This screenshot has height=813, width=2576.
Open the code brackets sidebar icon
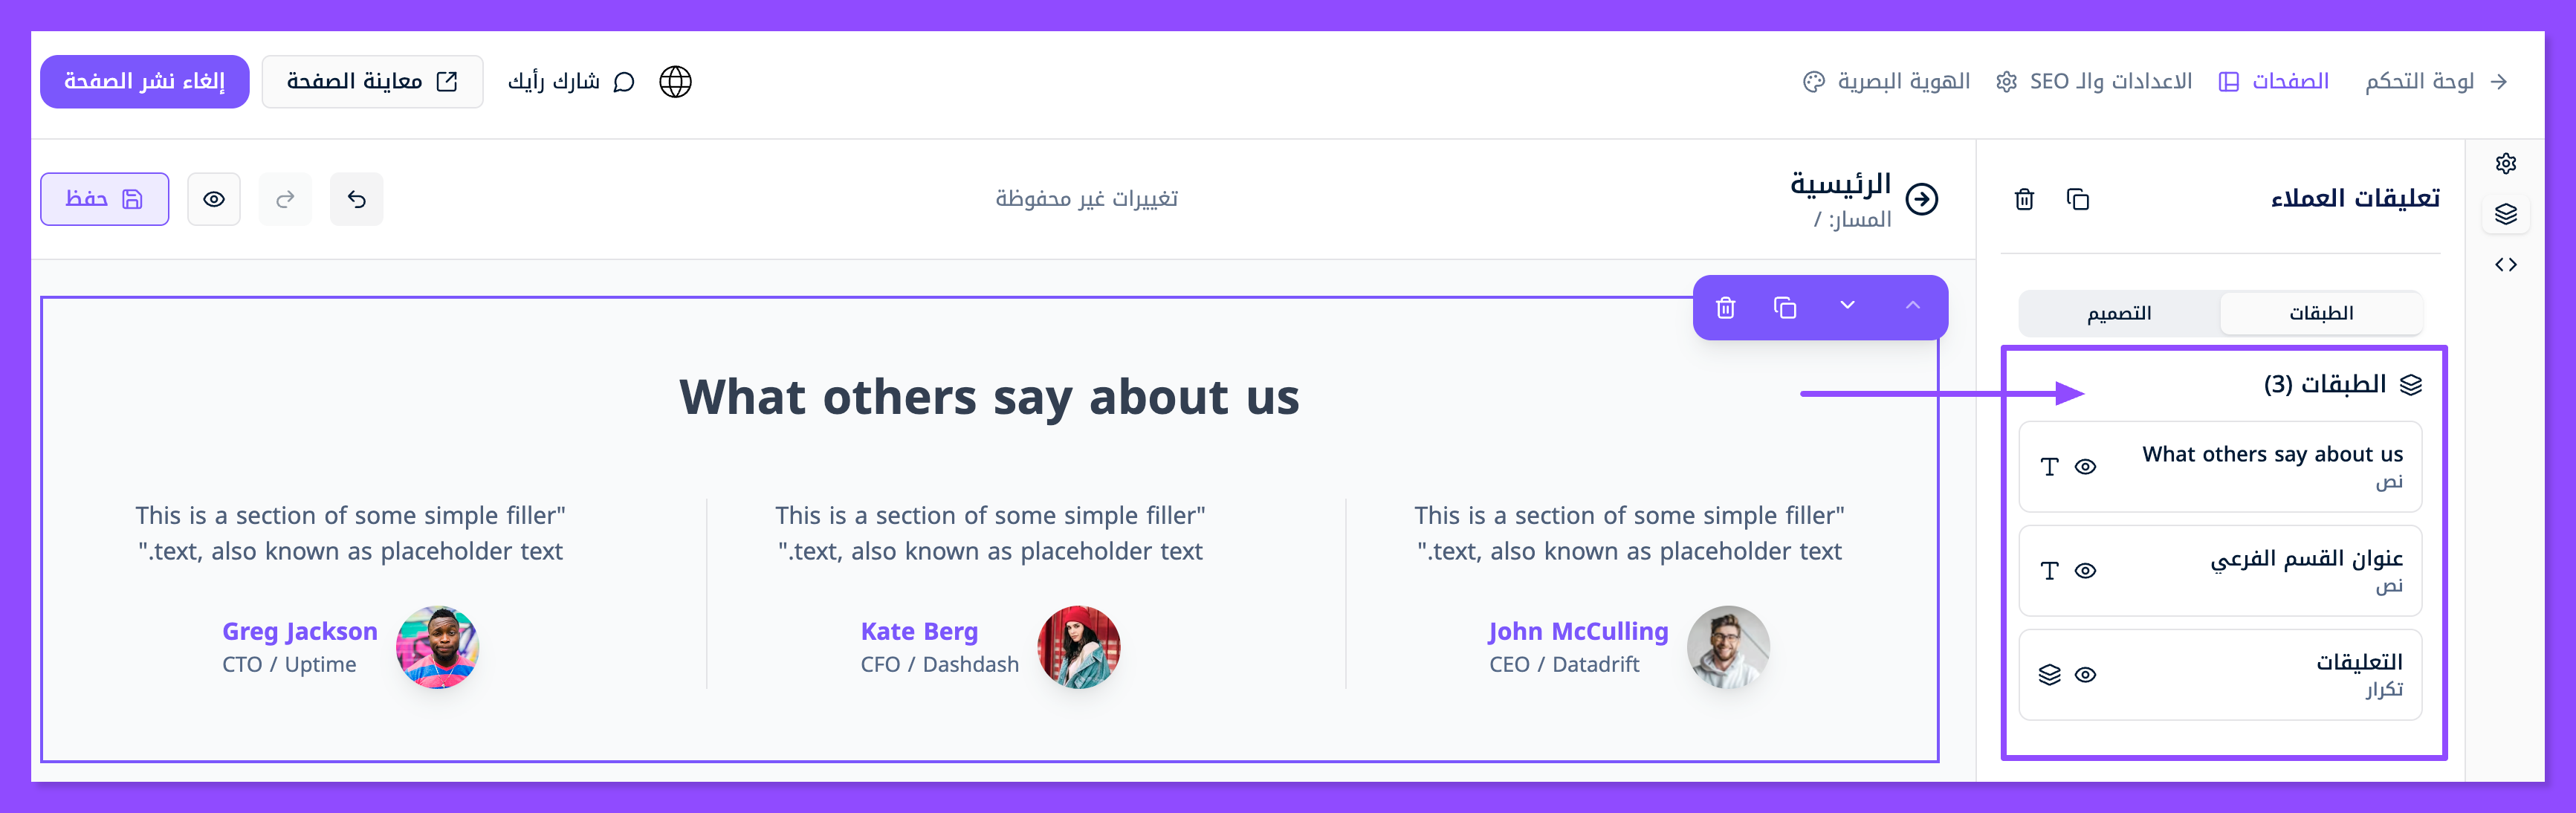2505,265
